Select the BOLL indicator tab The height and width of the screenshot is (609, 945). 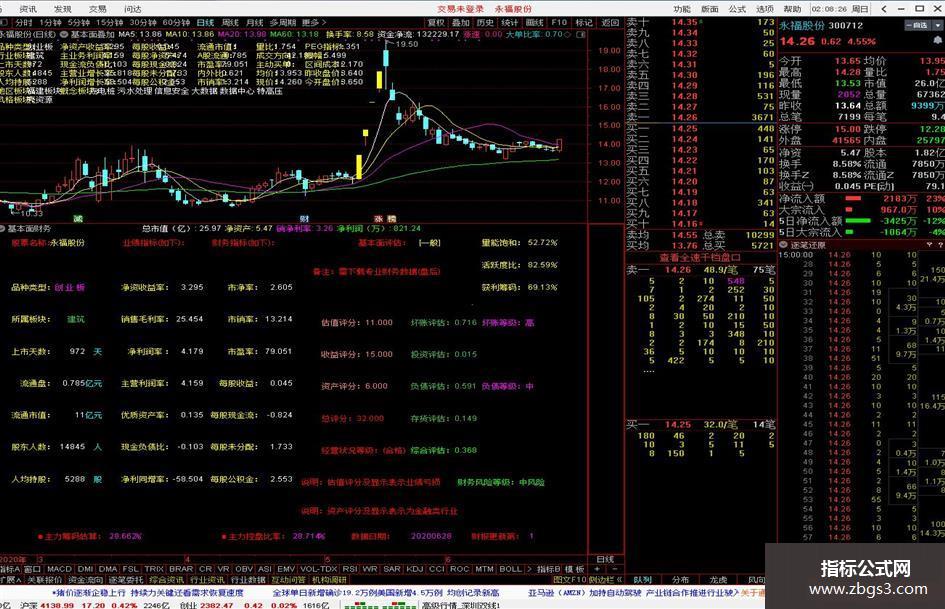510,569
